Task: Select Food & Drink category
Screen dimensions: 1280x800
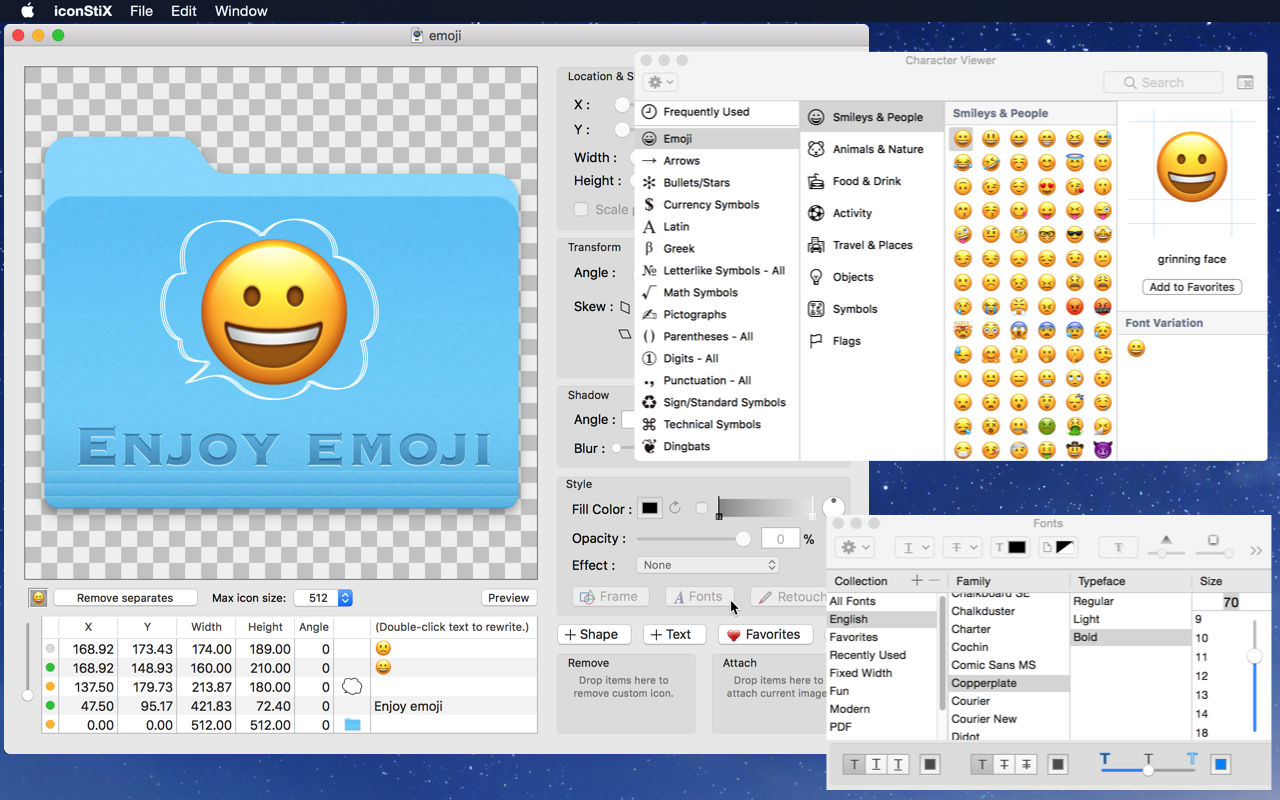Action: click(x=872, y=181)
